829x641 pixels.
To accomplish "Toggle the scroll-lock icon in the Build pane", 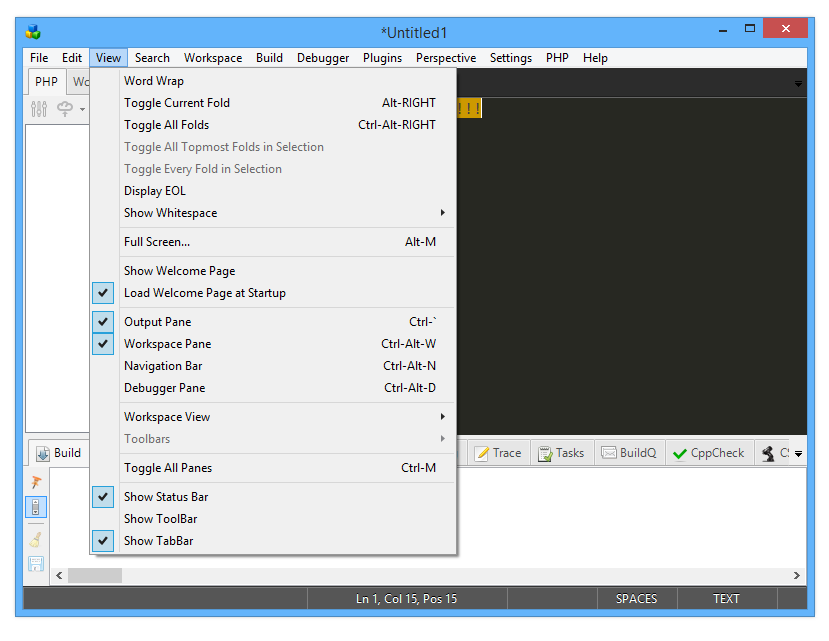I will [x=37, y=507].
